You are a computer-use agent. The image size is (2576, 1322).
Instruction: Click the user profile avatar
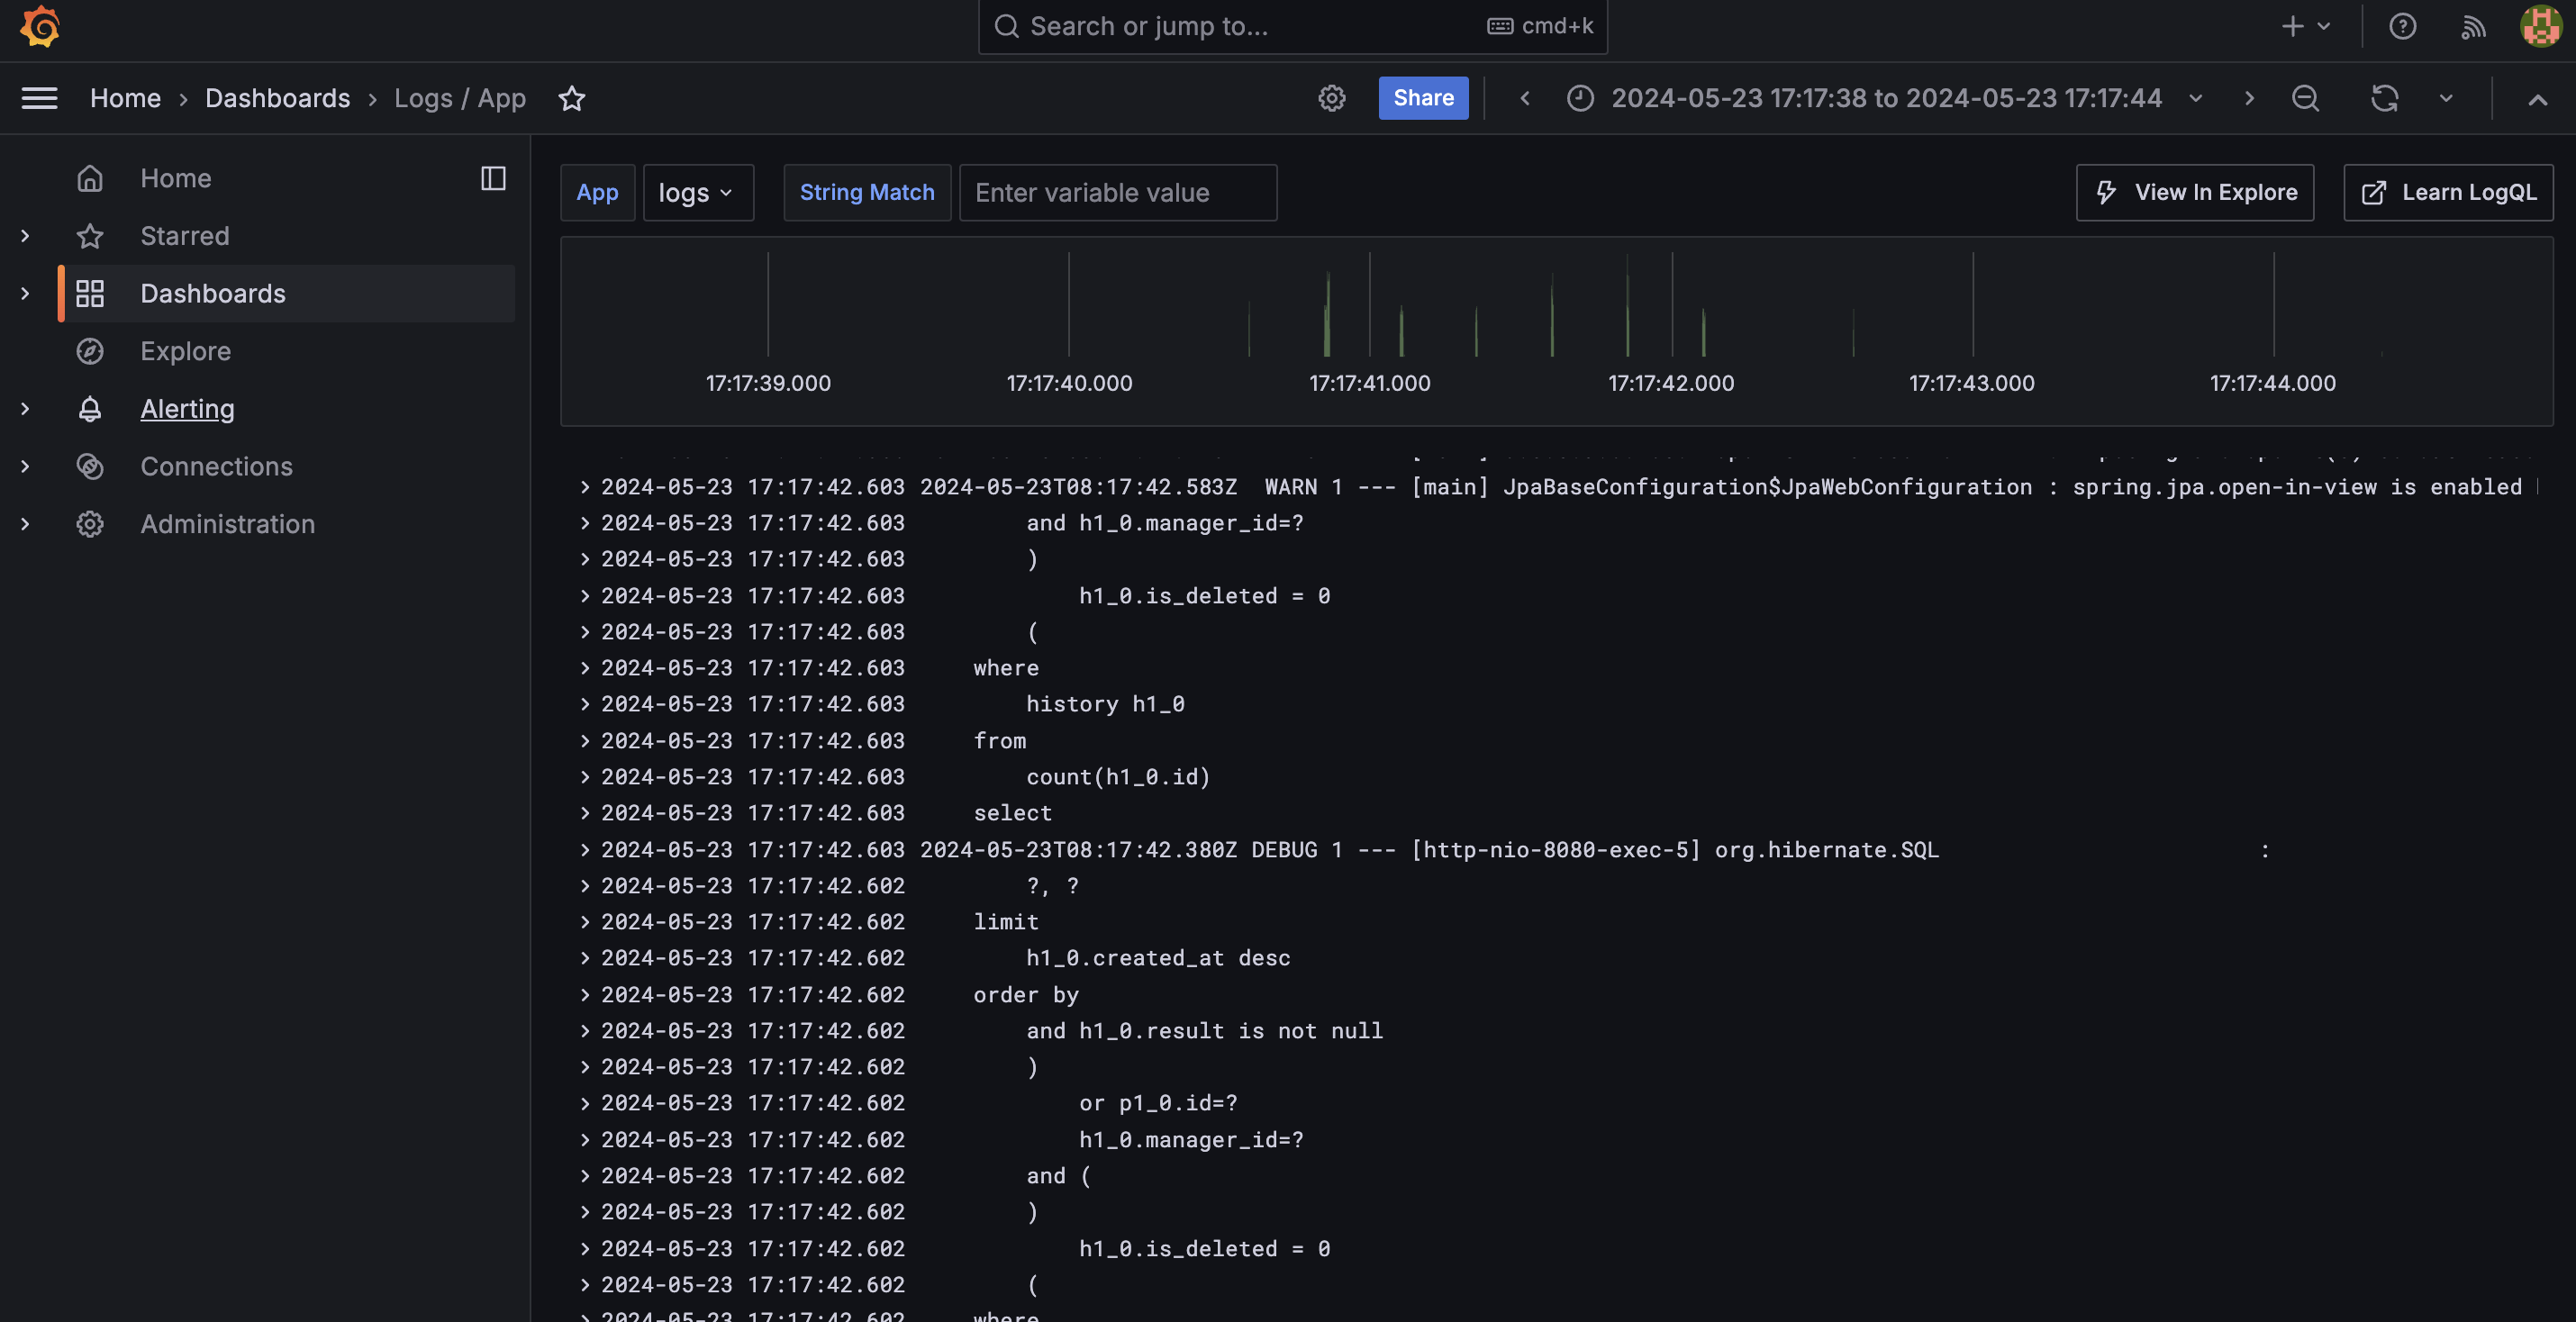coord(2540,27)
